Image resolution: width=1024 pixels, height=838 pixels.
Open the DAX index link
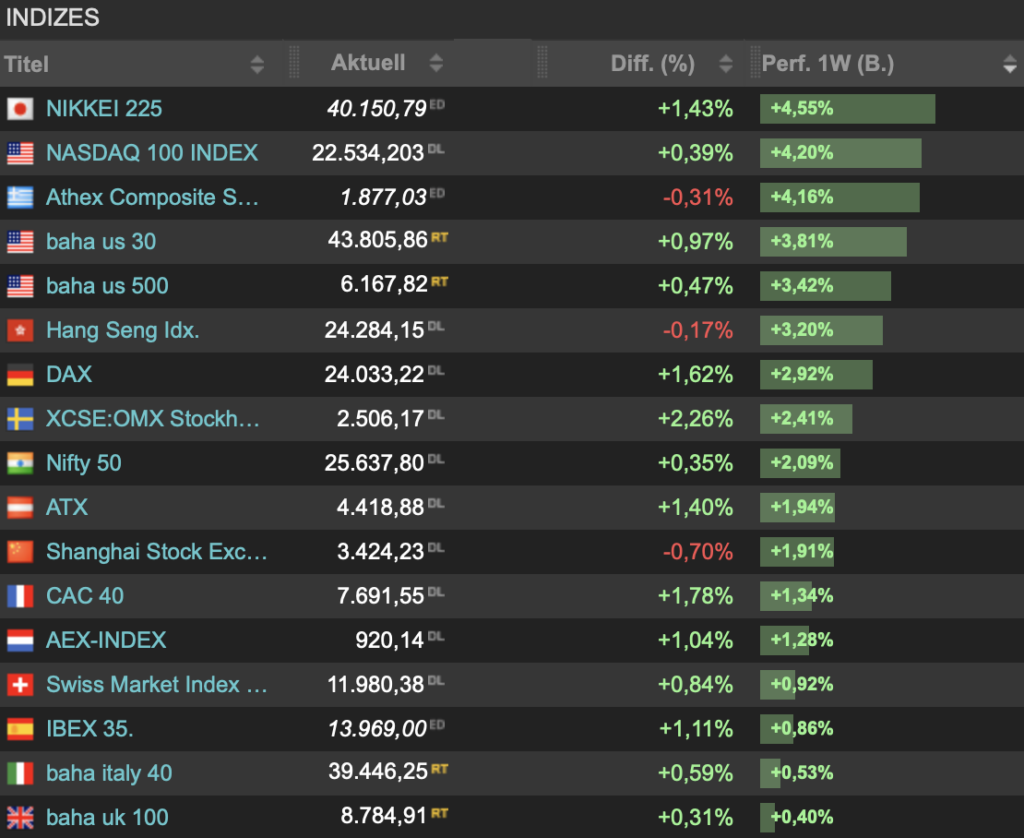(x=69, y=375)
